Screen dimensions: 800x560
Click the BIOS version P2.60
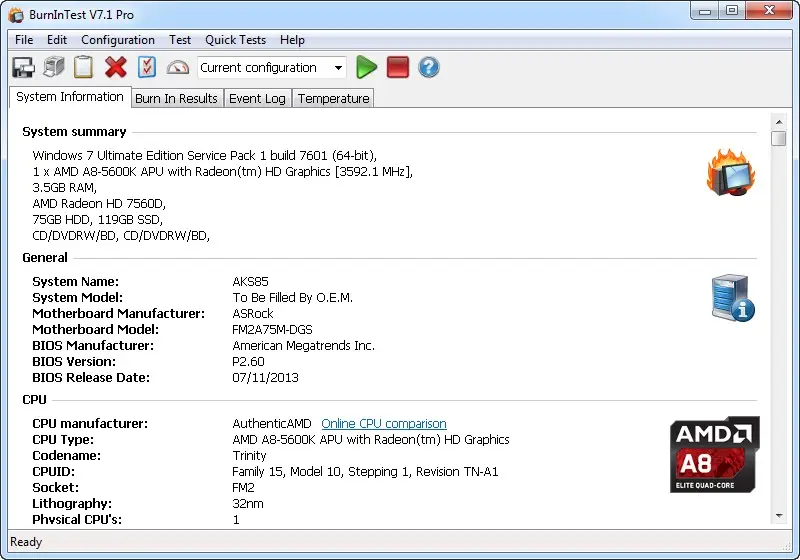pyautogui.click(x=248, y=362)
